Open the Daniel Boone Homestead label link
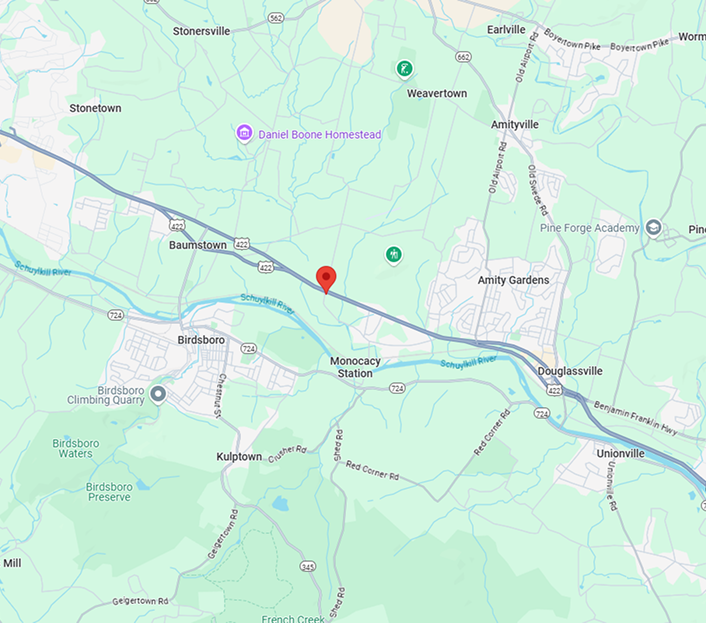The image size is (706, 623). [x=320, y=135]
